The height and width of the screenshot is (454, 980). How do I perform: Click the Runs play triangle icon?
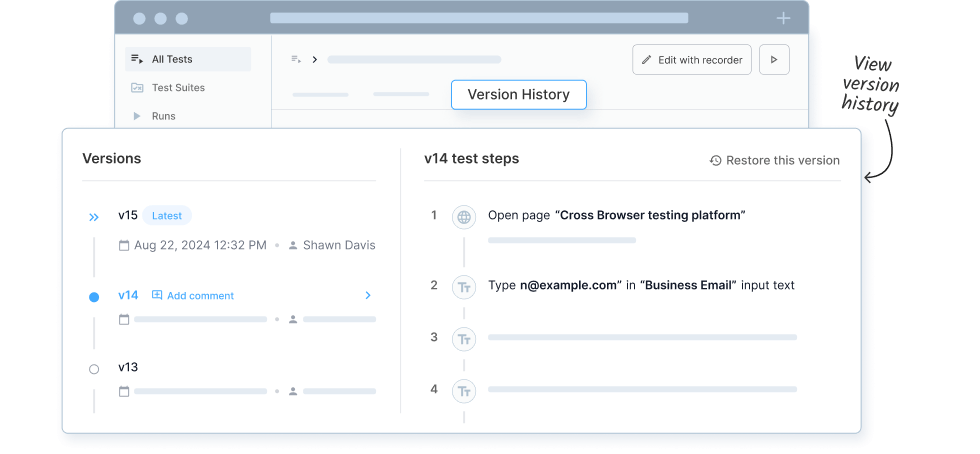coord(137,116)
